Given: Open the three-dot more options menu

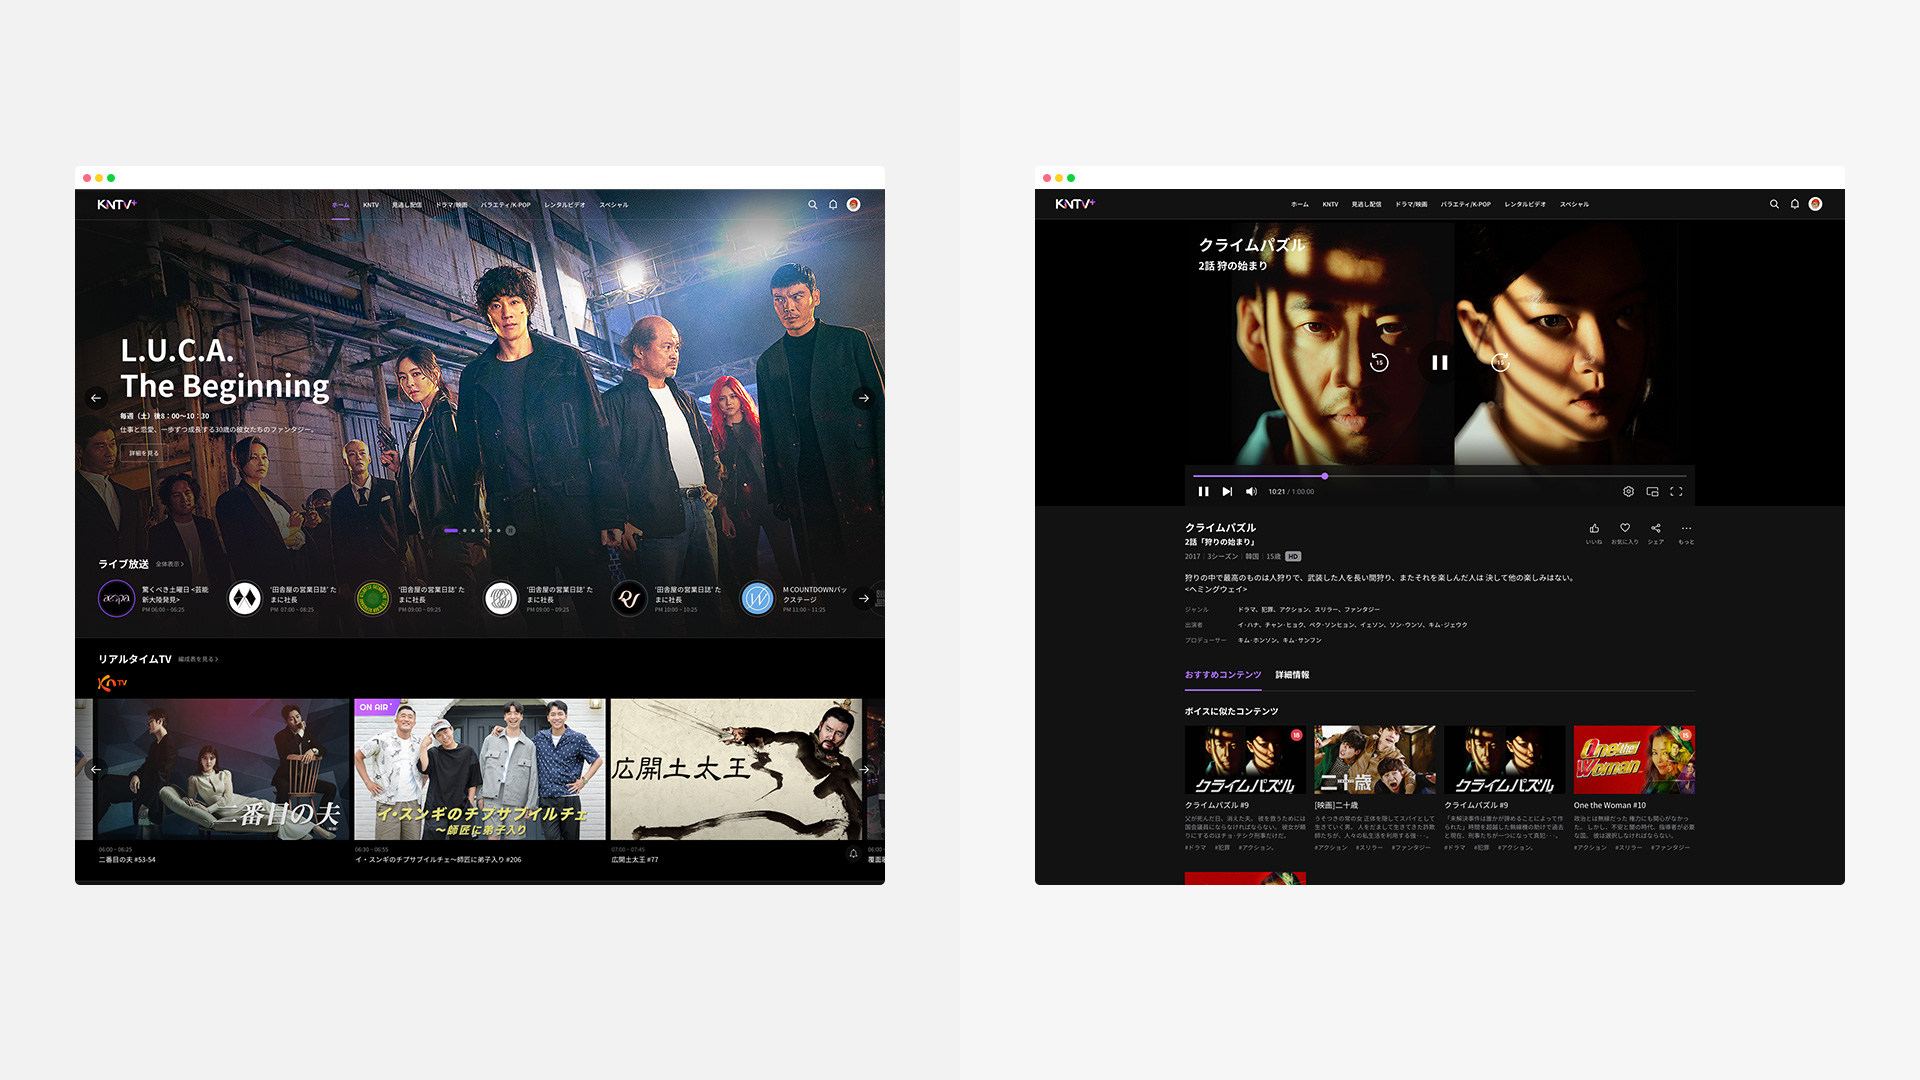Looking at the screenshot, I should click(x=1686, y=529).
